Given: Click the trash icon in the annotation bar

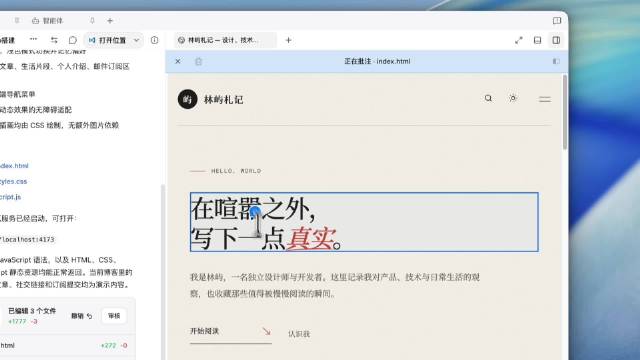Looking at the screenshot, I should (x=198, y=62).
